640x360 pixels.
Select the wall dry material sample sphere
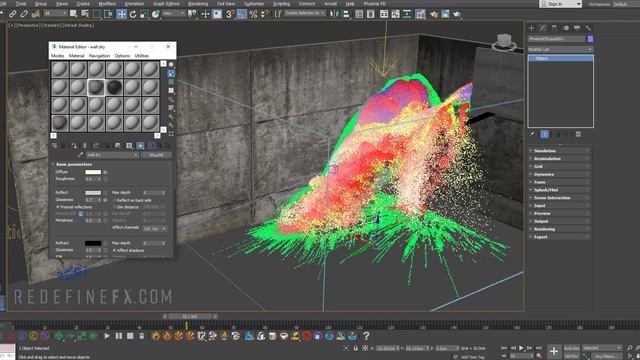[x=96, y=87]
